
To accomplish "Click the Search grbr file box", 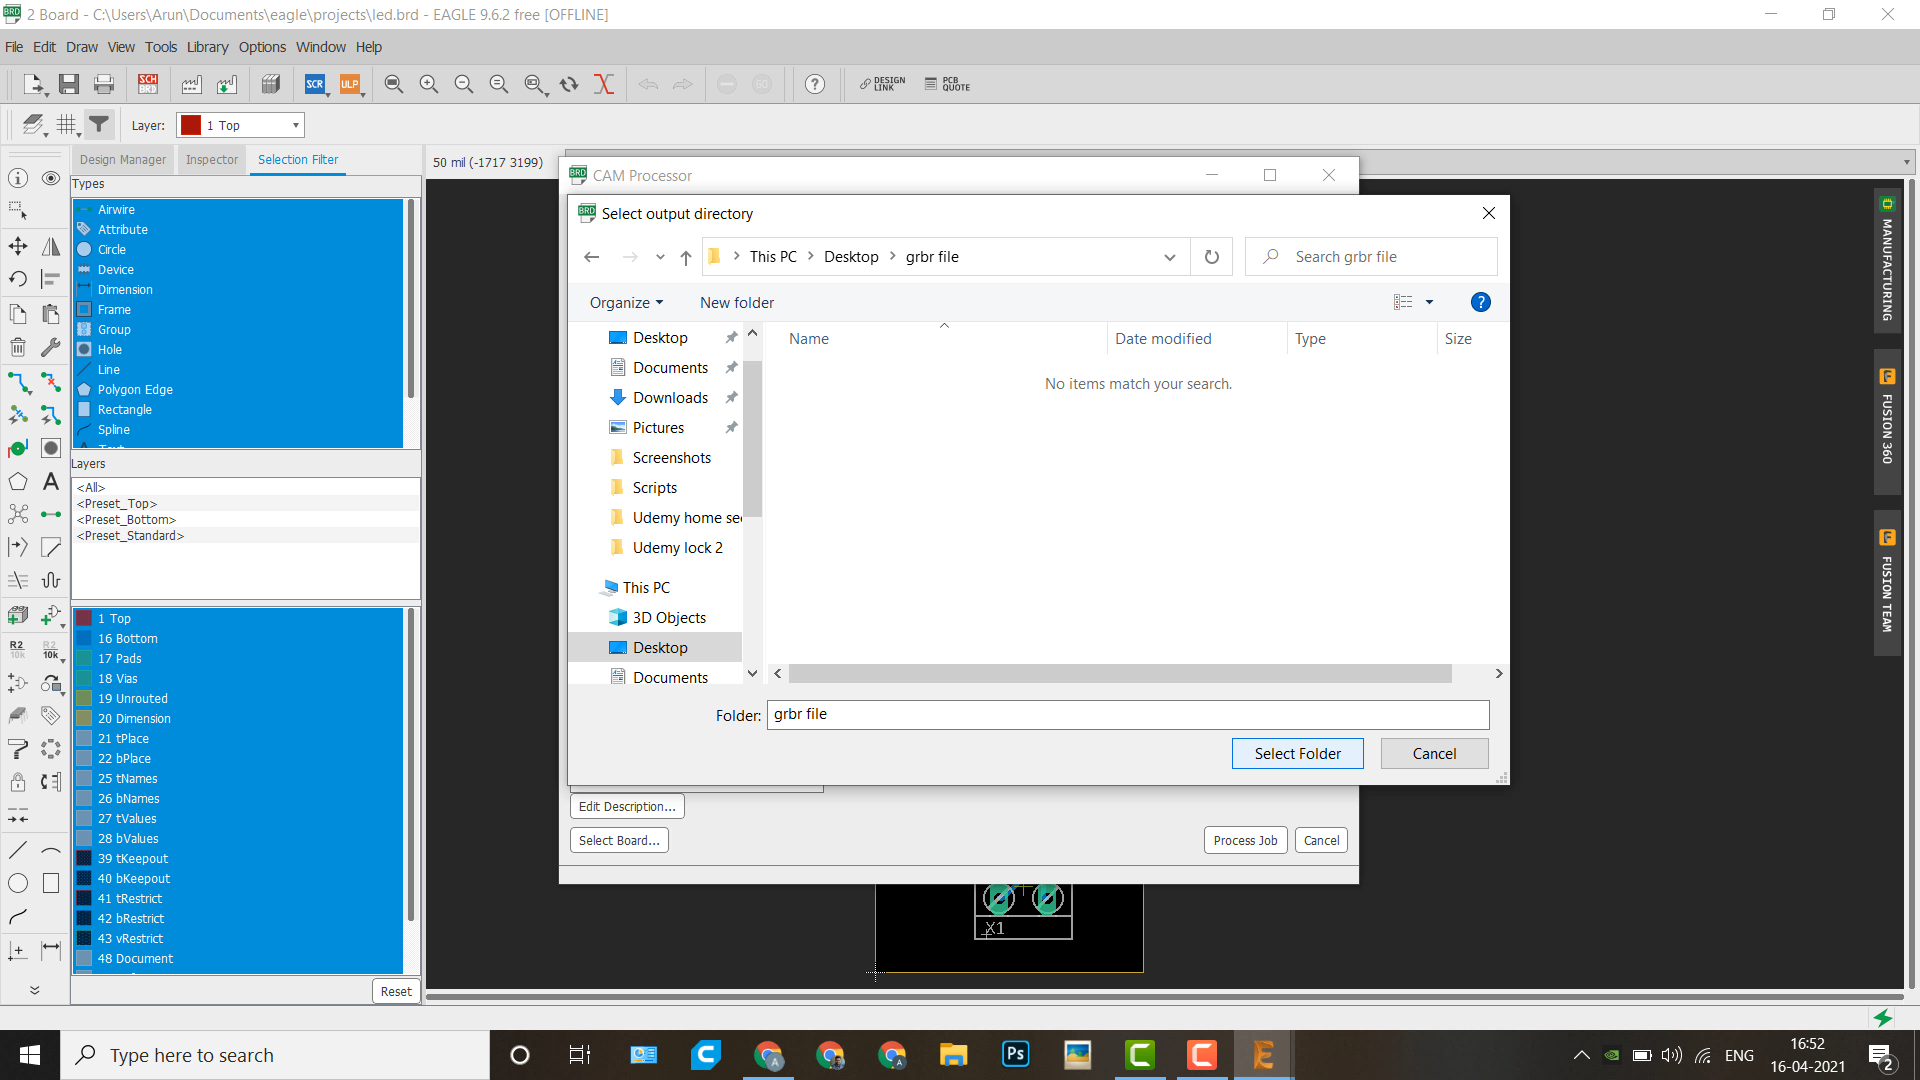I will pos(1371,257).
